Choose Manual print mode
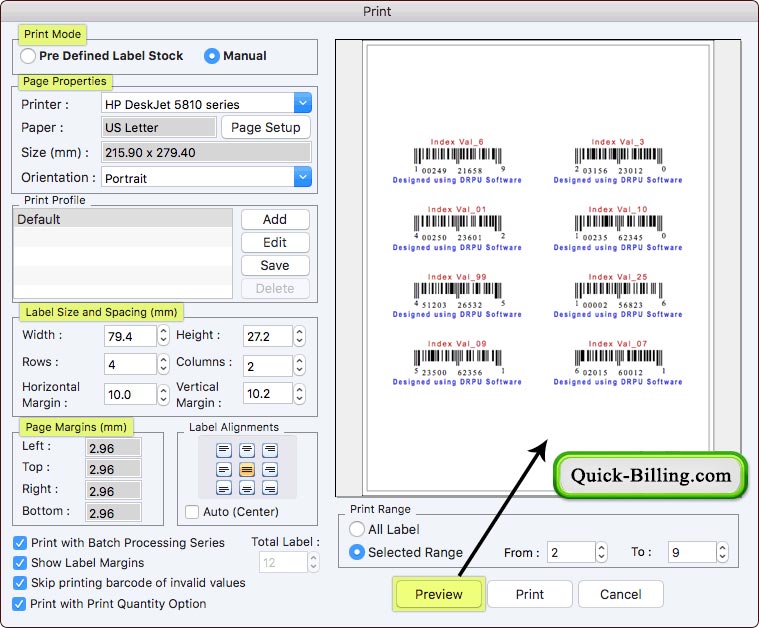Image resolution: width=759 pixels, height=628 pixels. point(212,56)
